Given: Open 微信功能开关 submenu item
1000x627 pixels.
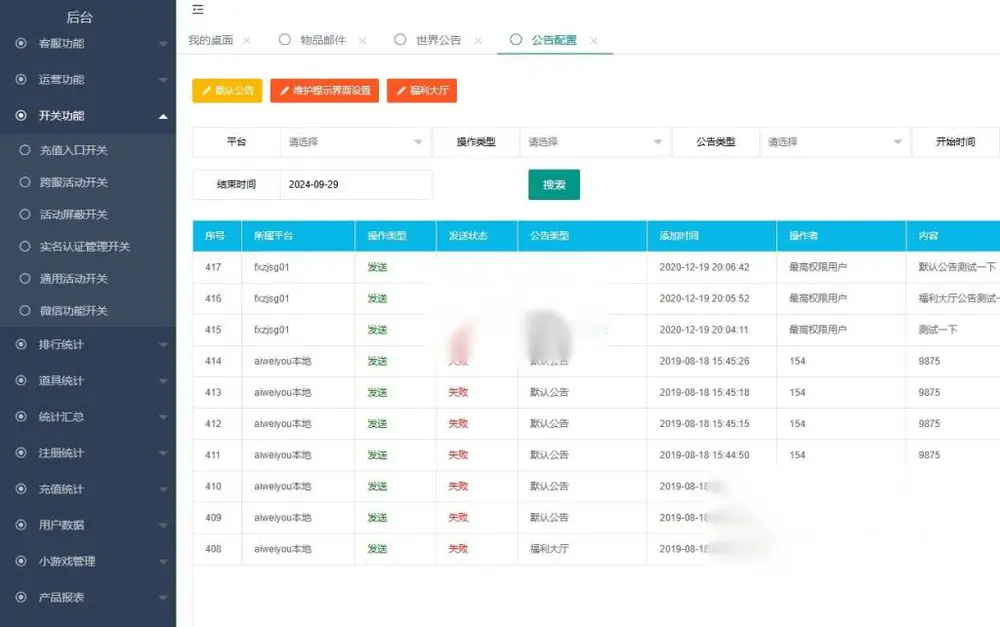Looking at the screenshot, I should [88, 311].
